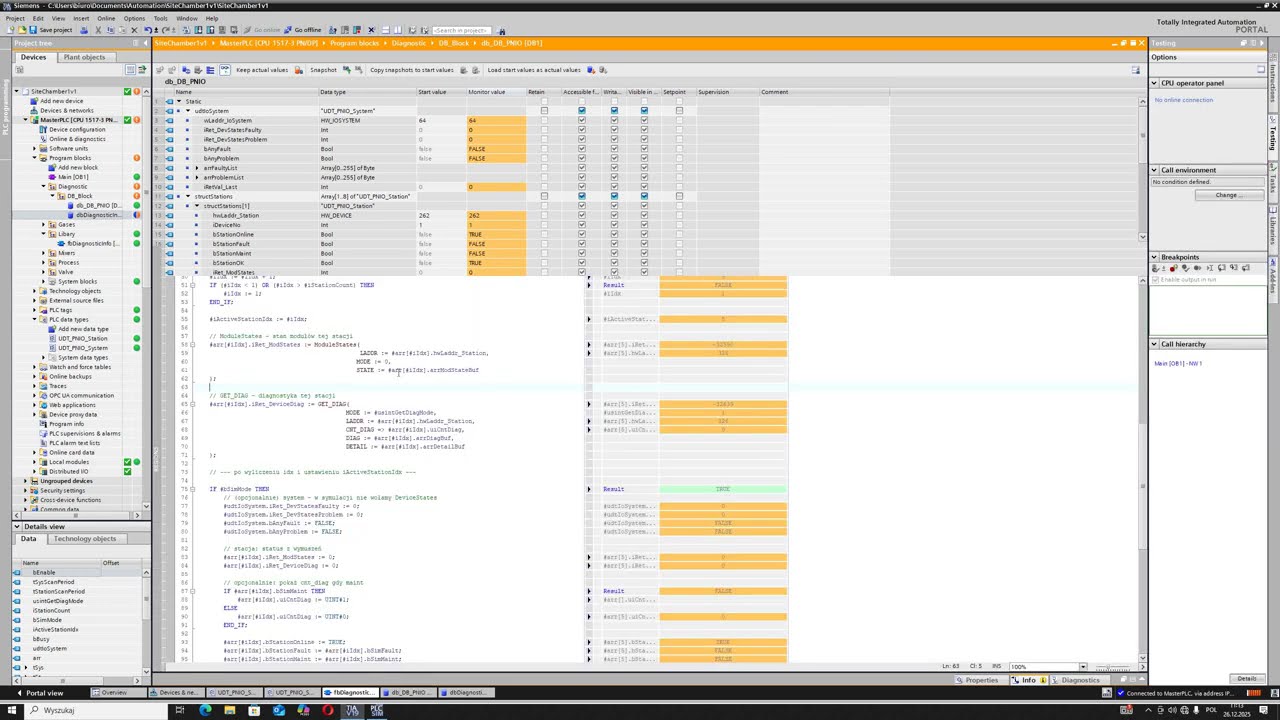Toggle Writable checkbox for bStationOnline row
The width and height of the screenshot is (1280, 720).
point(614,234)
